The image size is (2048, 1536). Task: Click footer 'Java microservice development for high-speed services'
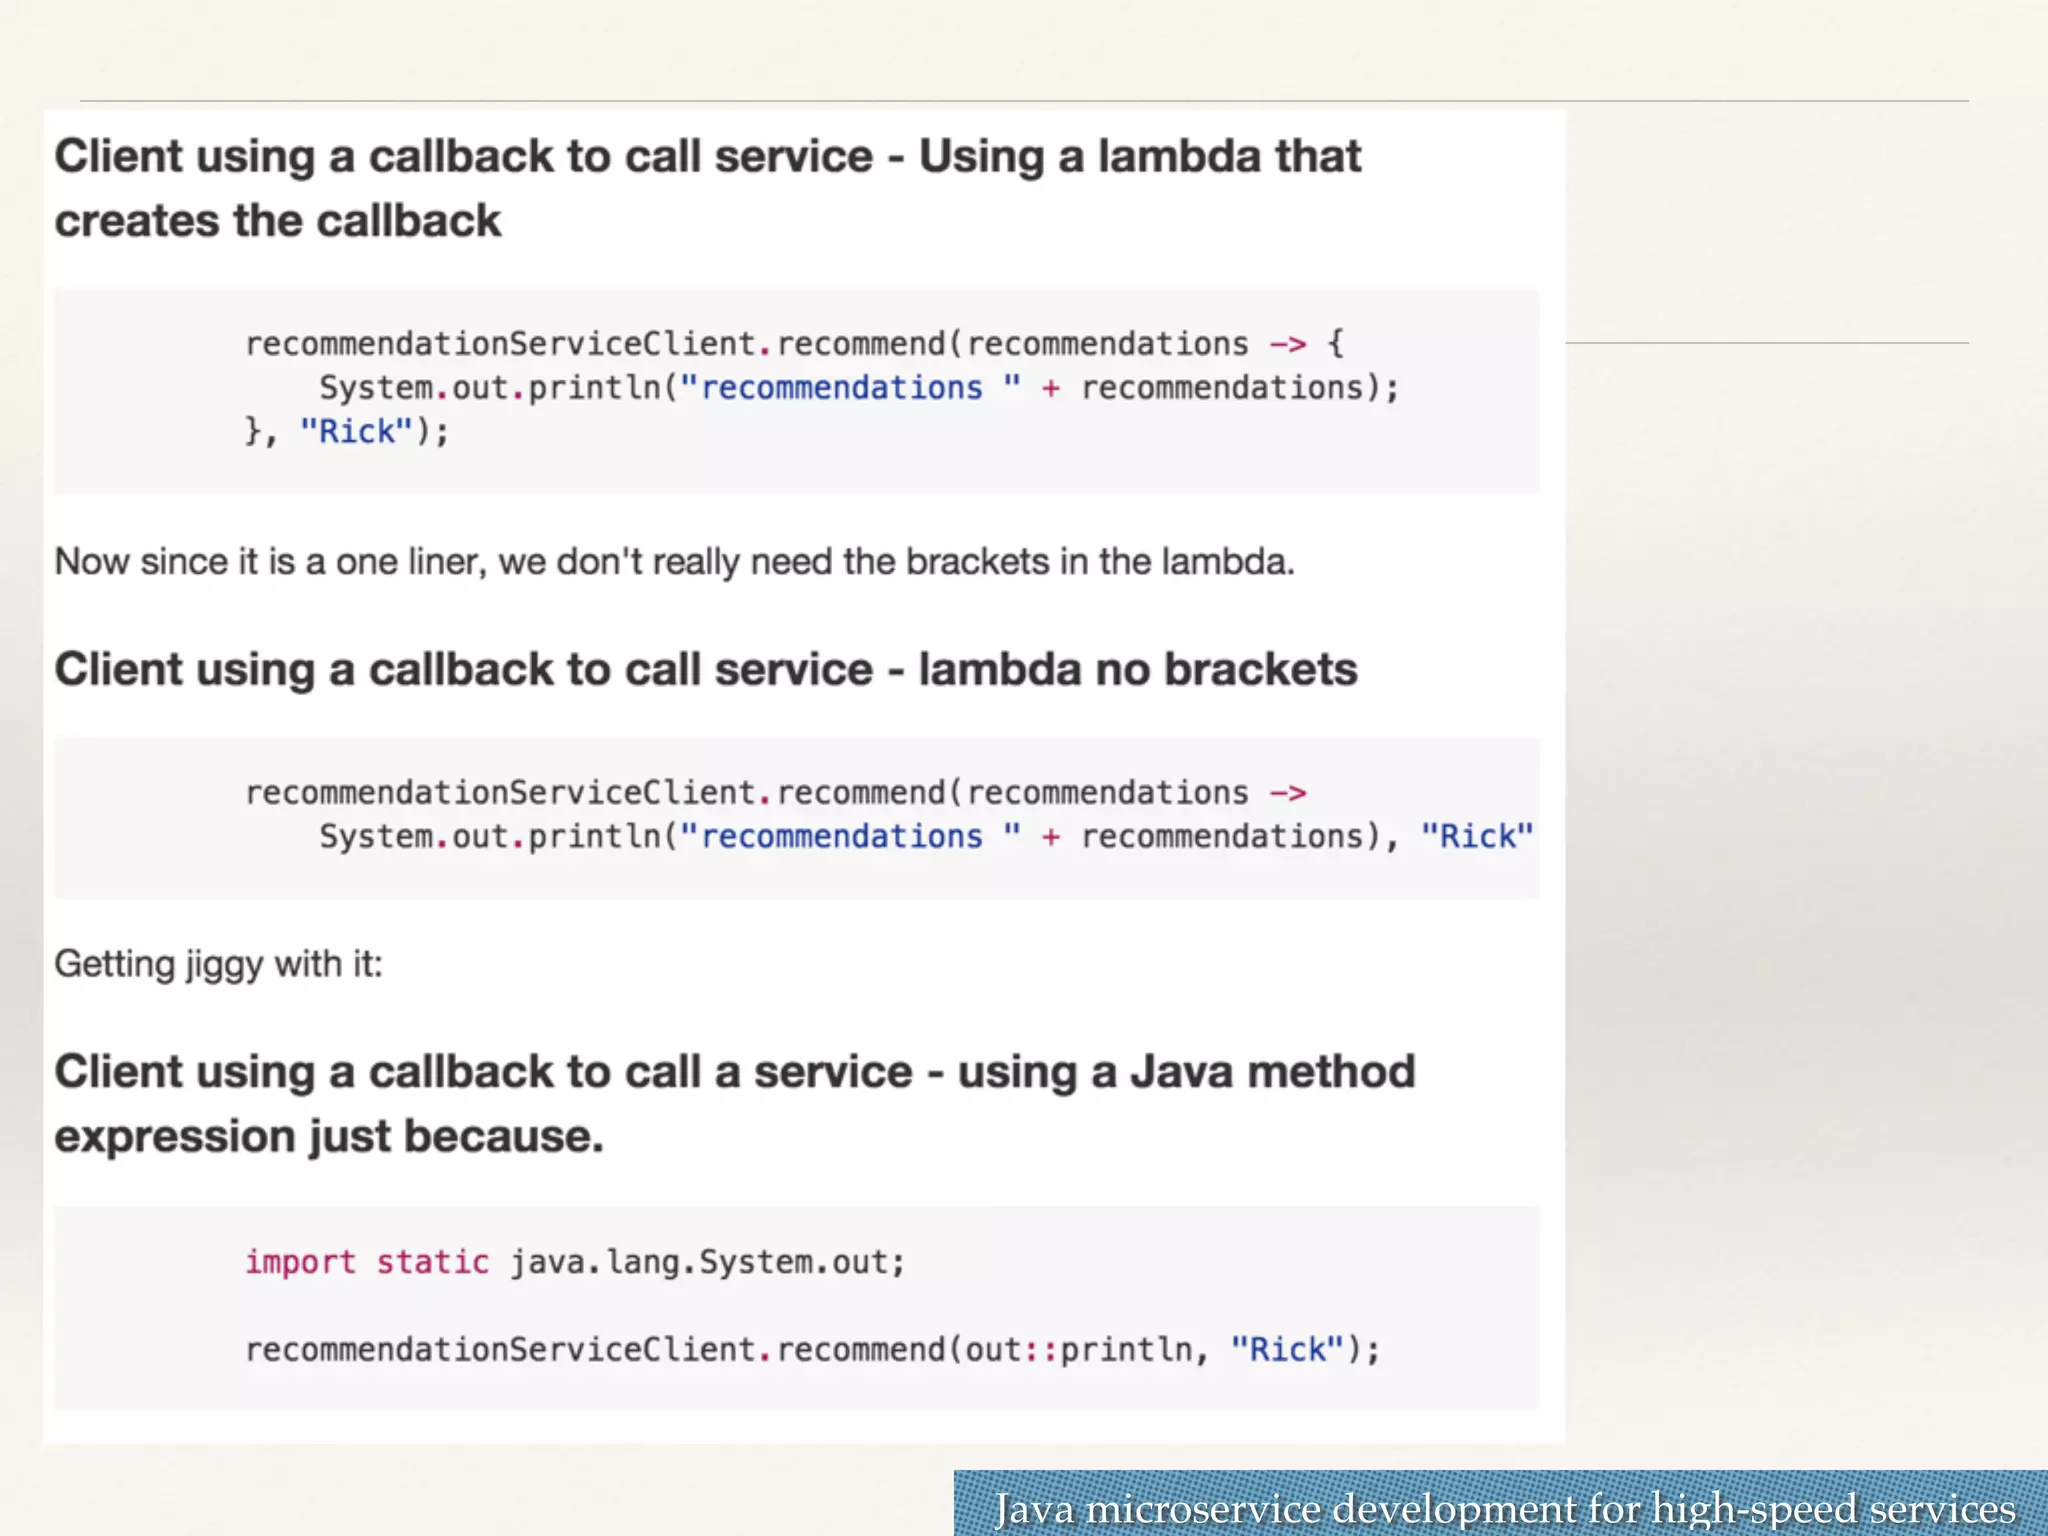pos(1505,1508)
